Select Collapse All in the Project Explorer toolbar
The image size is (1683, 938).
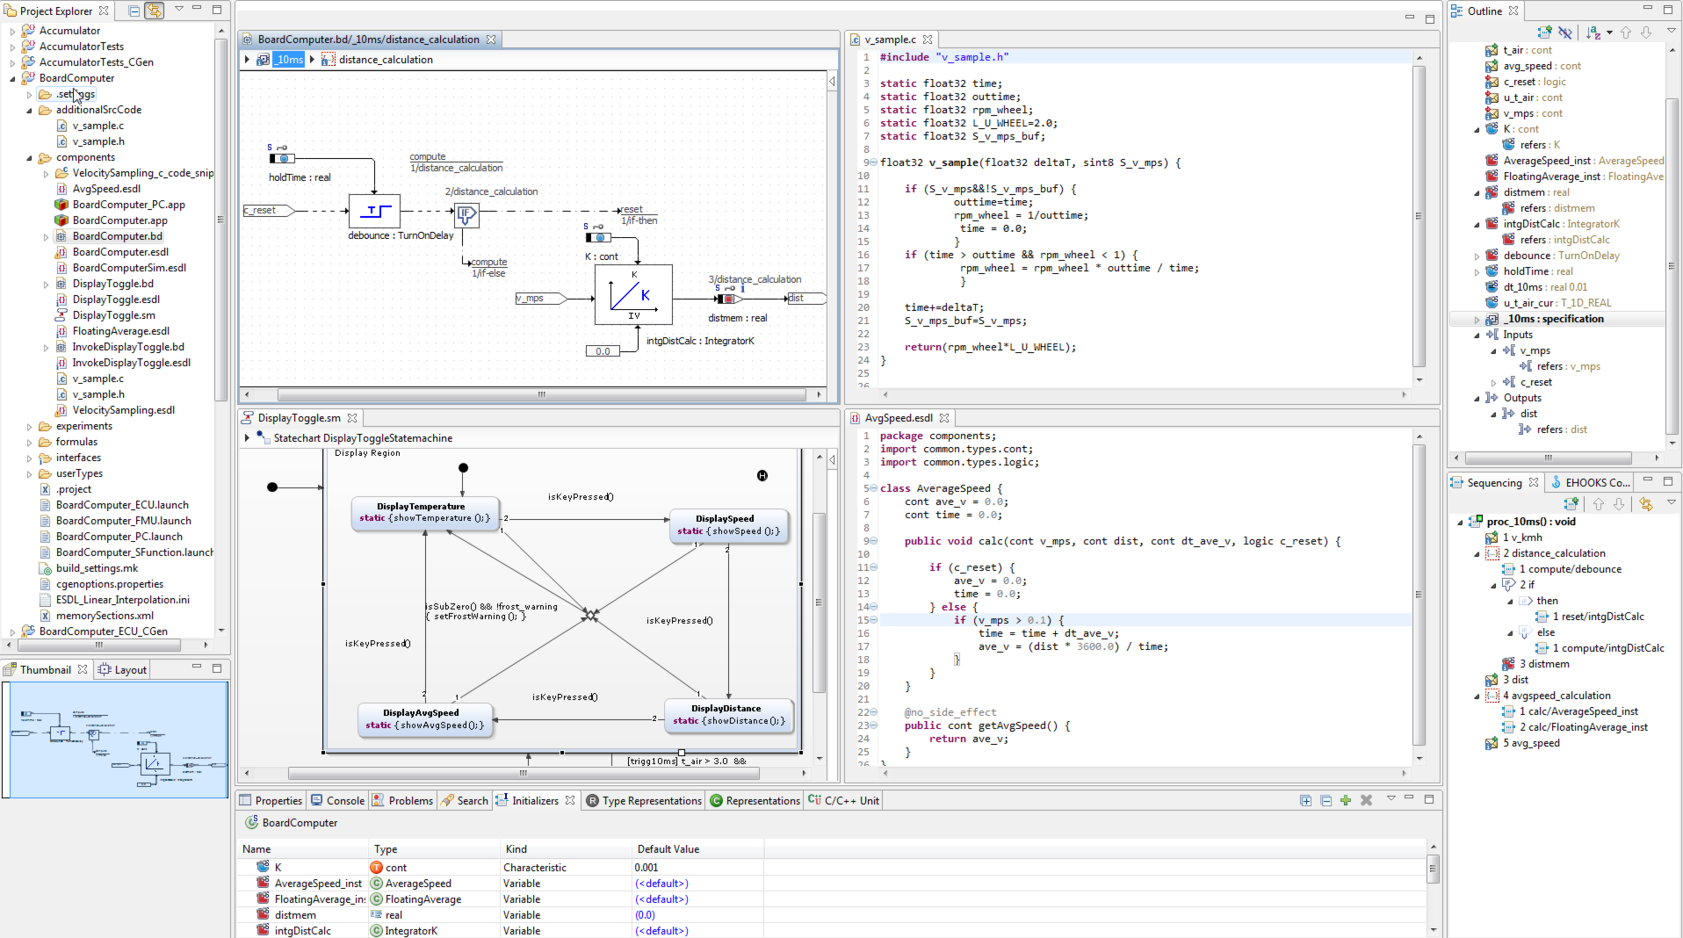point(134,9)
